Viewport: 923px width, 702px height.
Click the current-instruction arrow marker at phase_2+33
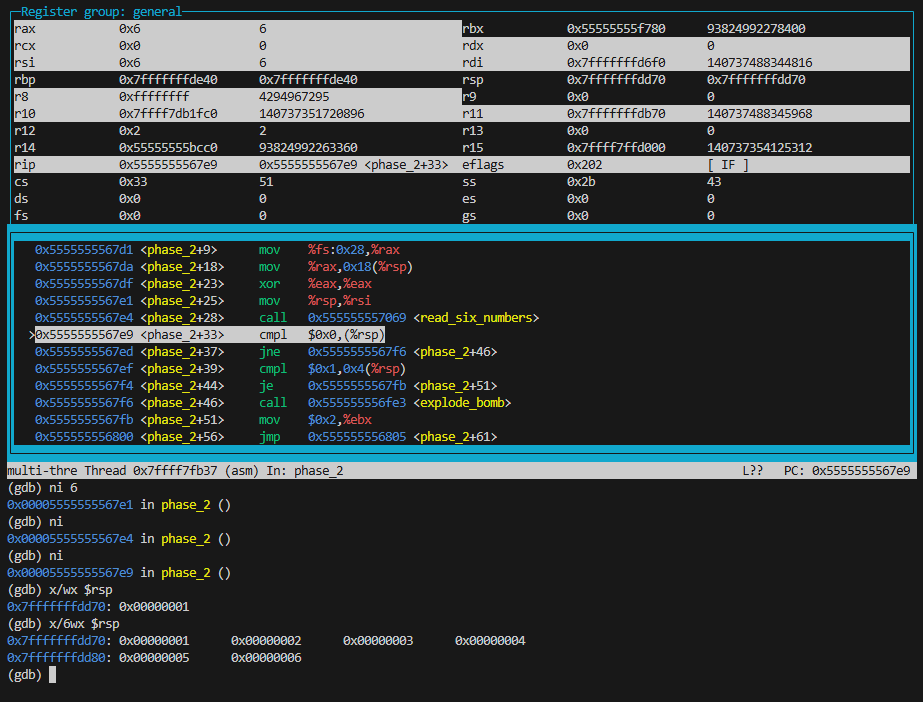pos(31,335)
